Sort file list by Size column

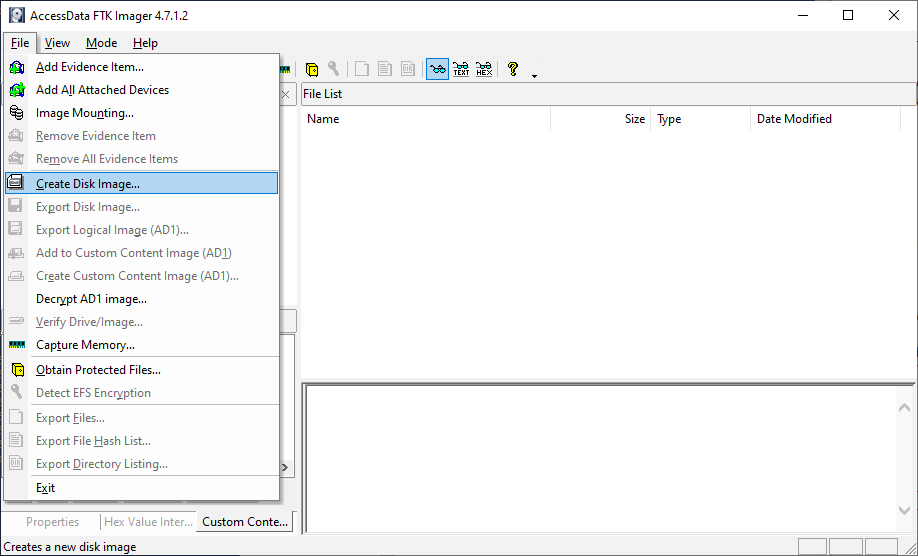point(601,119)
